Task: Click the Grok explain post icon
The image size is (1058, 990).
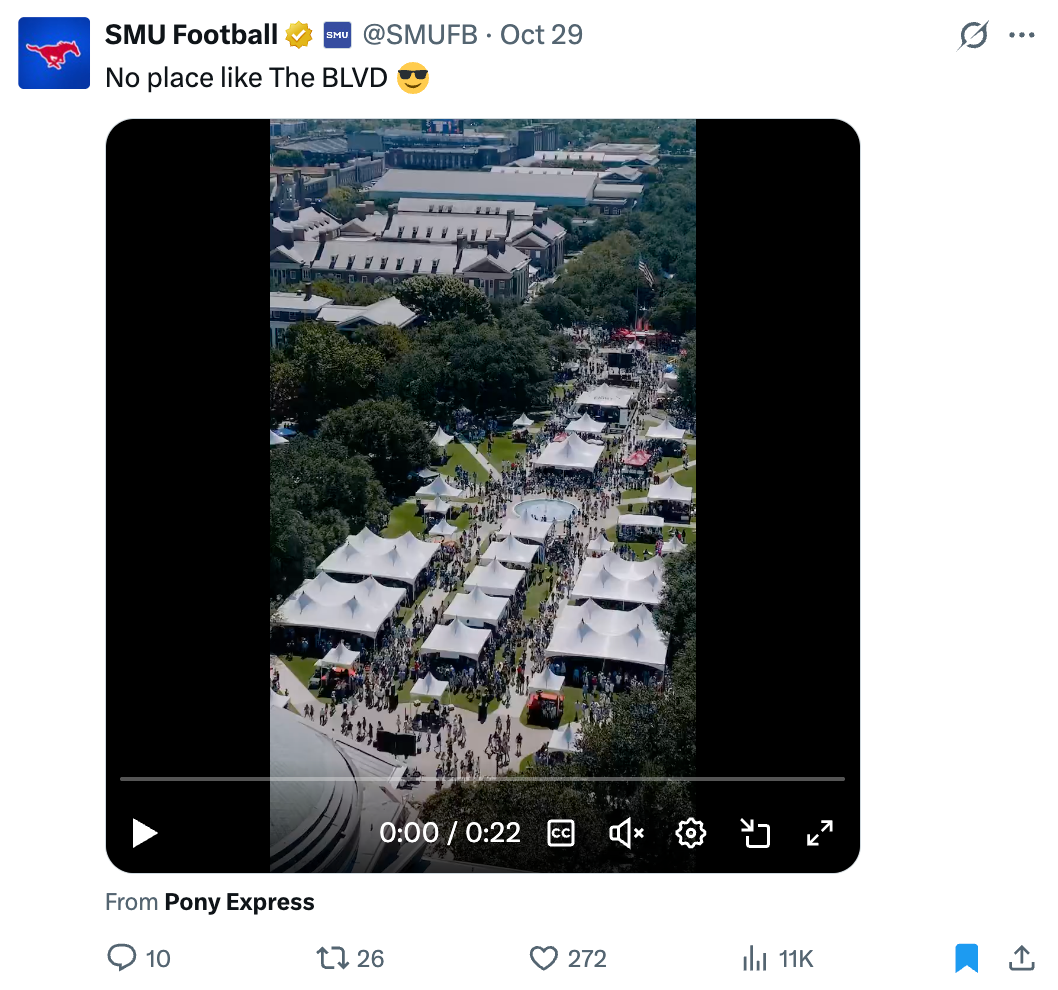Action: (973, 36)
